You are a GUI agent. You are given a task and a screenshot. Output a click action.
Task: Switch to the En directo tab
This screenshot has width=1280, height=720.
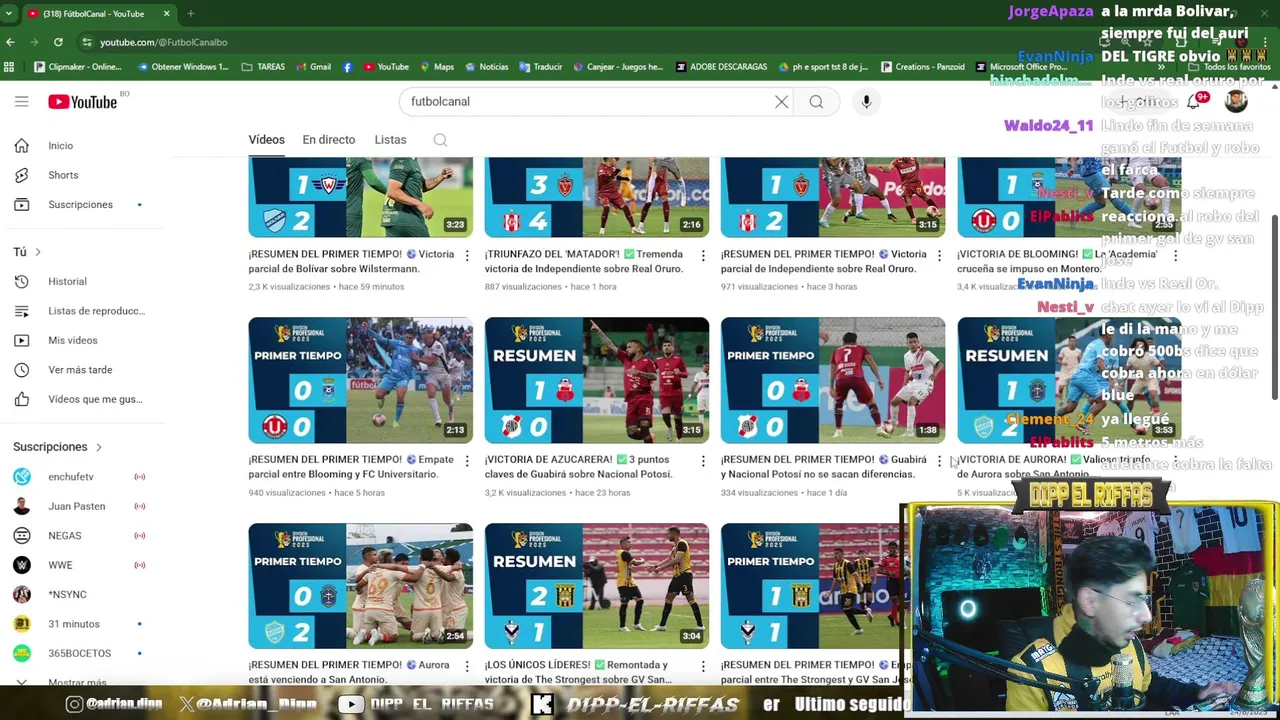tap(328, 140)
